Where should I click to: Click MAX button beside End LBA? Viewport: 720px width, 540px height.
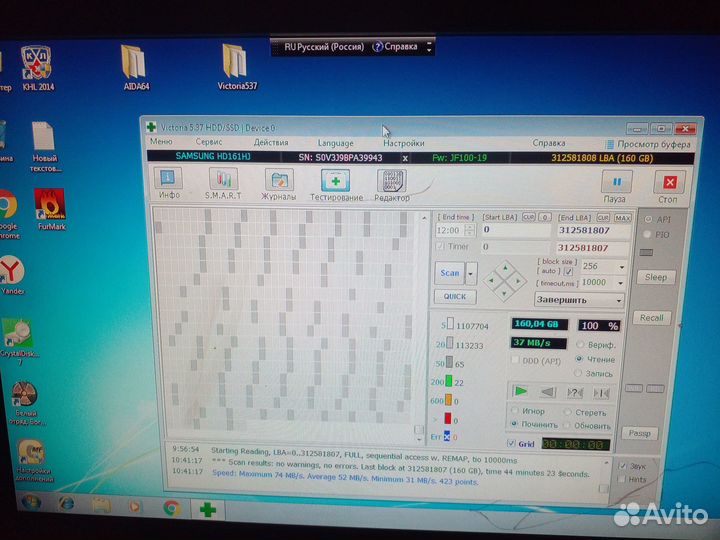pyautogui.click(x=623, y=218)
